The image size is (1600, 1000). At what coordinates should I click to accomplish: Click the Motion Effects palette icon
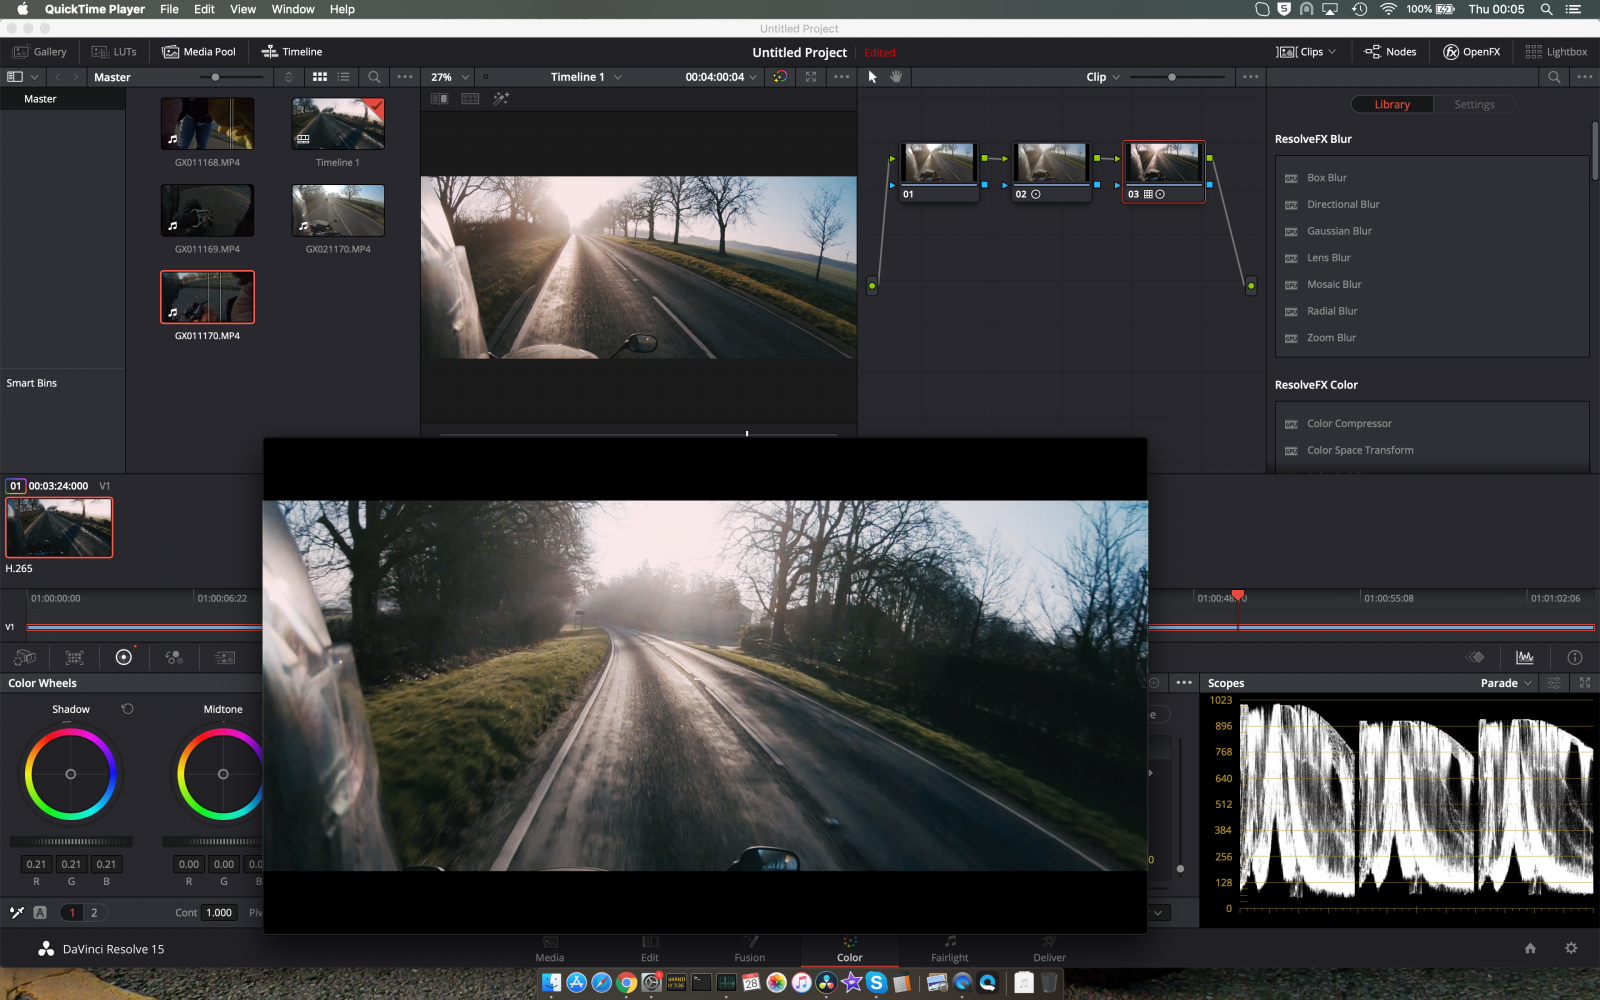point(225,657)
